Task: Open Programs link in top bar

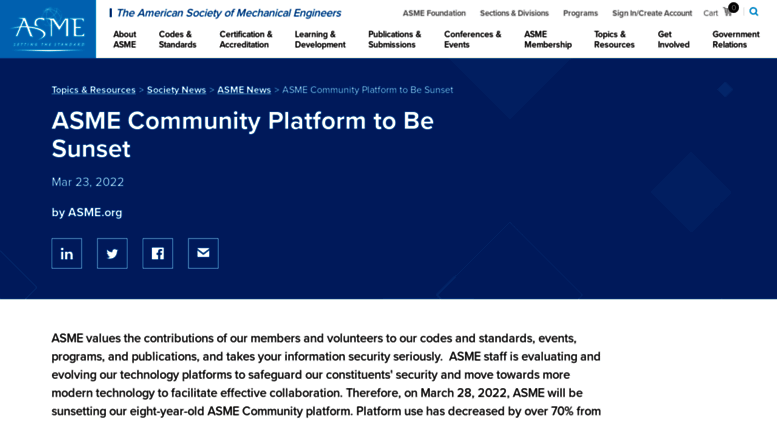Action: (580, 13)
